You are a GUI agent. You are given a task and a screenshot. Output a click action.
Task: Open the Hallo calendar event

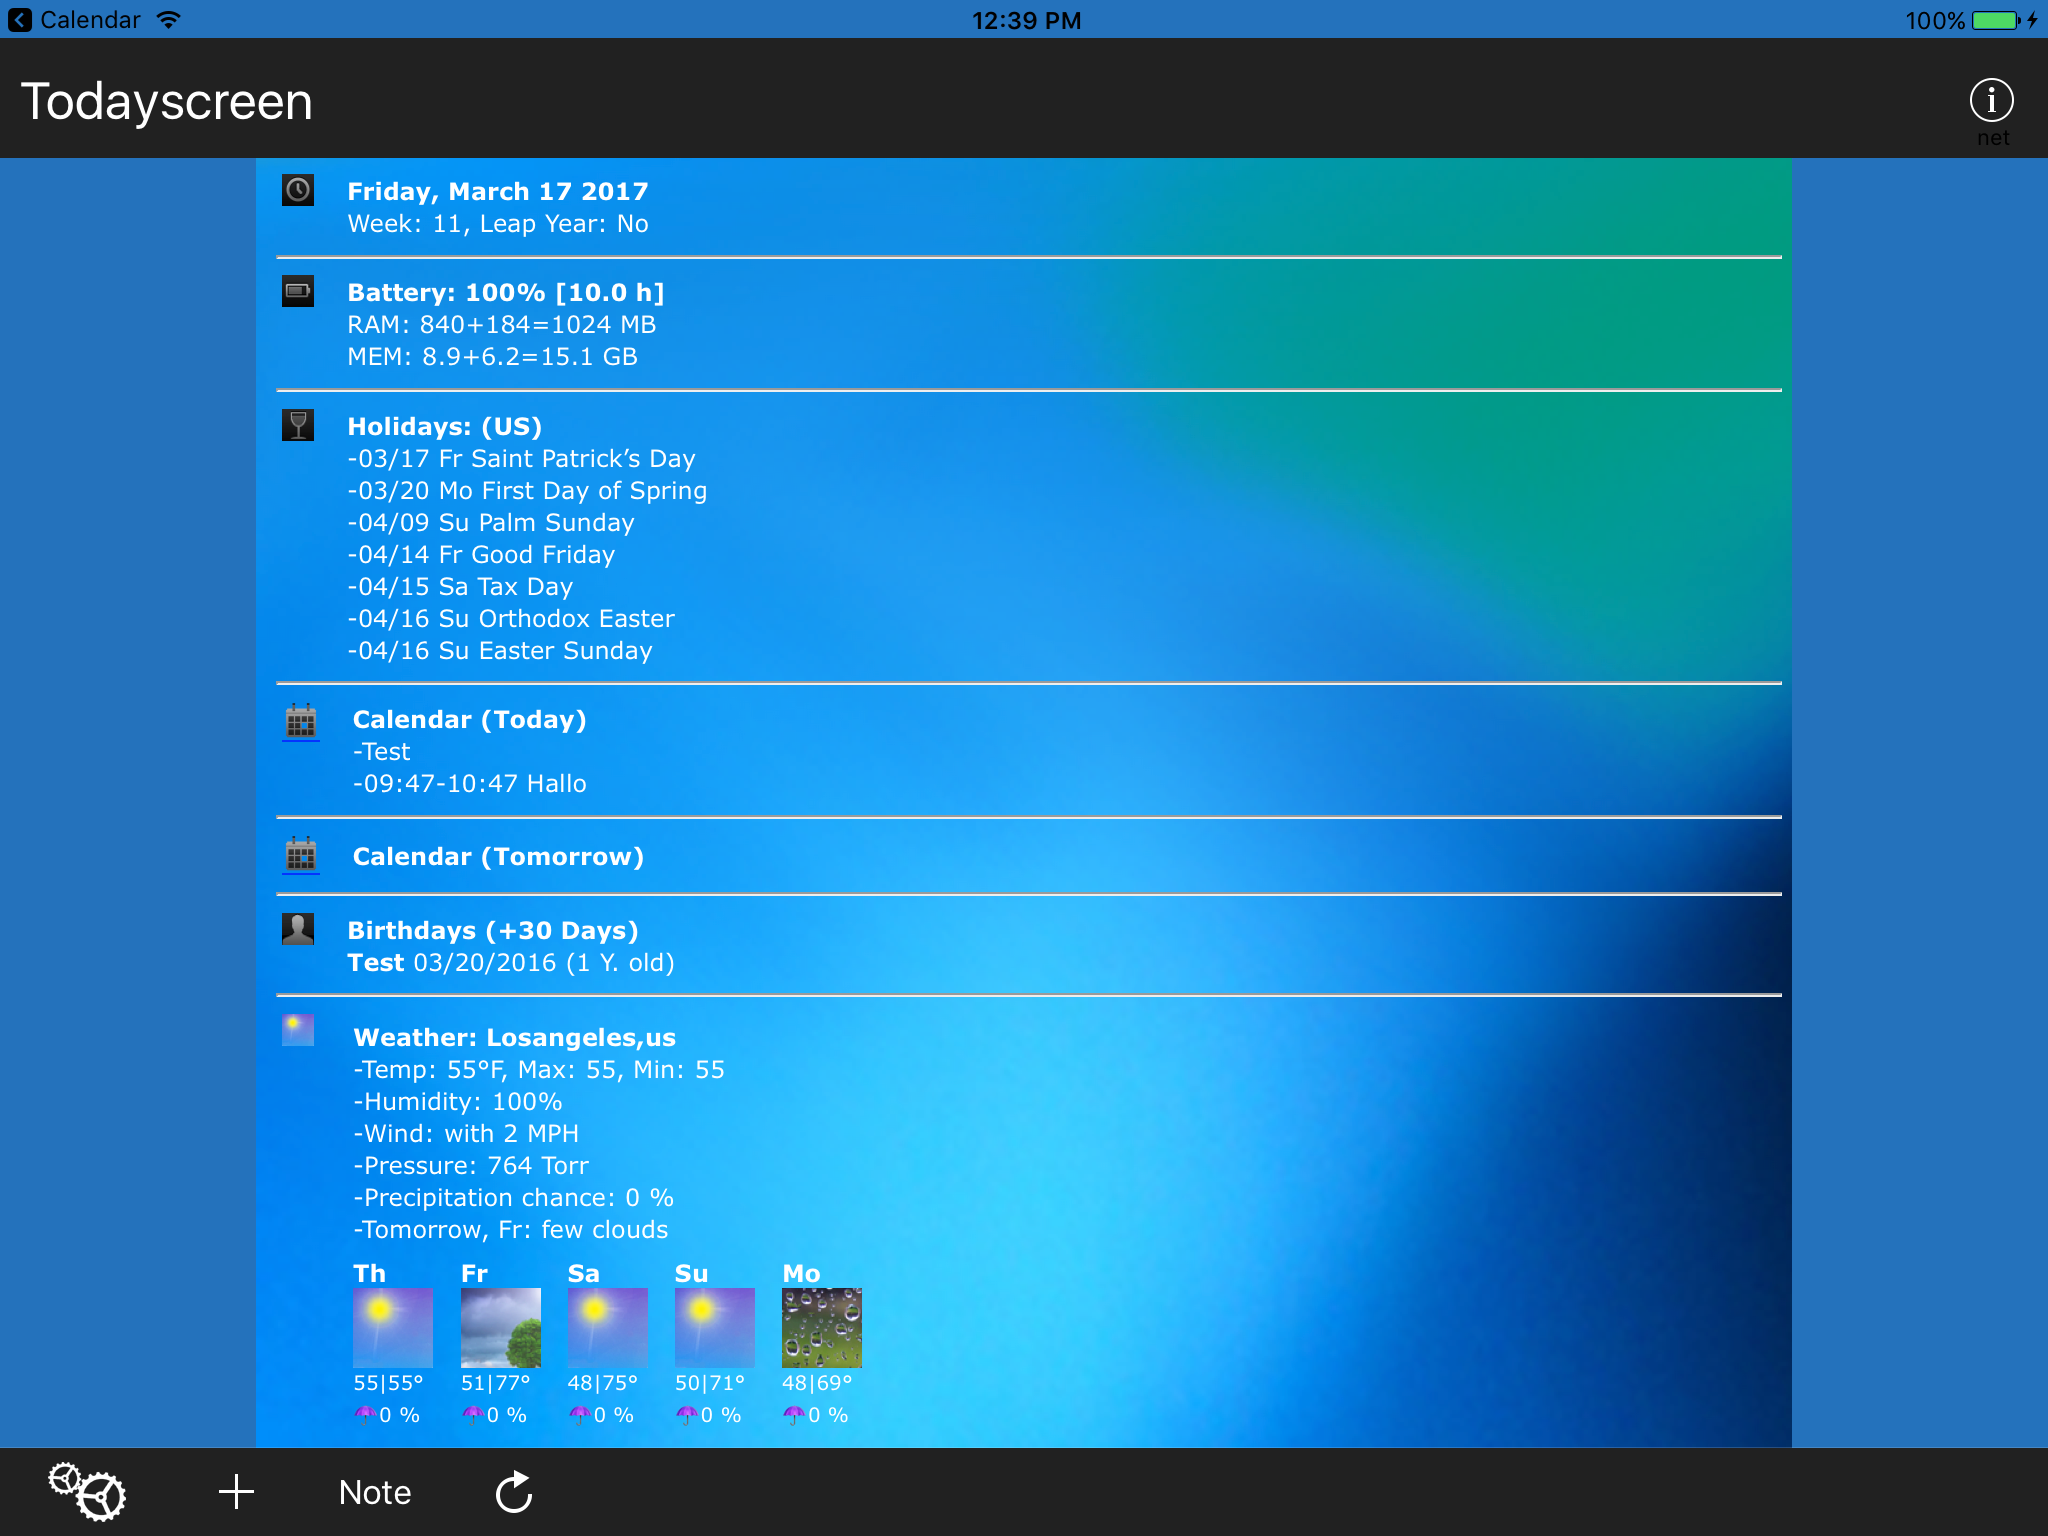470,784
